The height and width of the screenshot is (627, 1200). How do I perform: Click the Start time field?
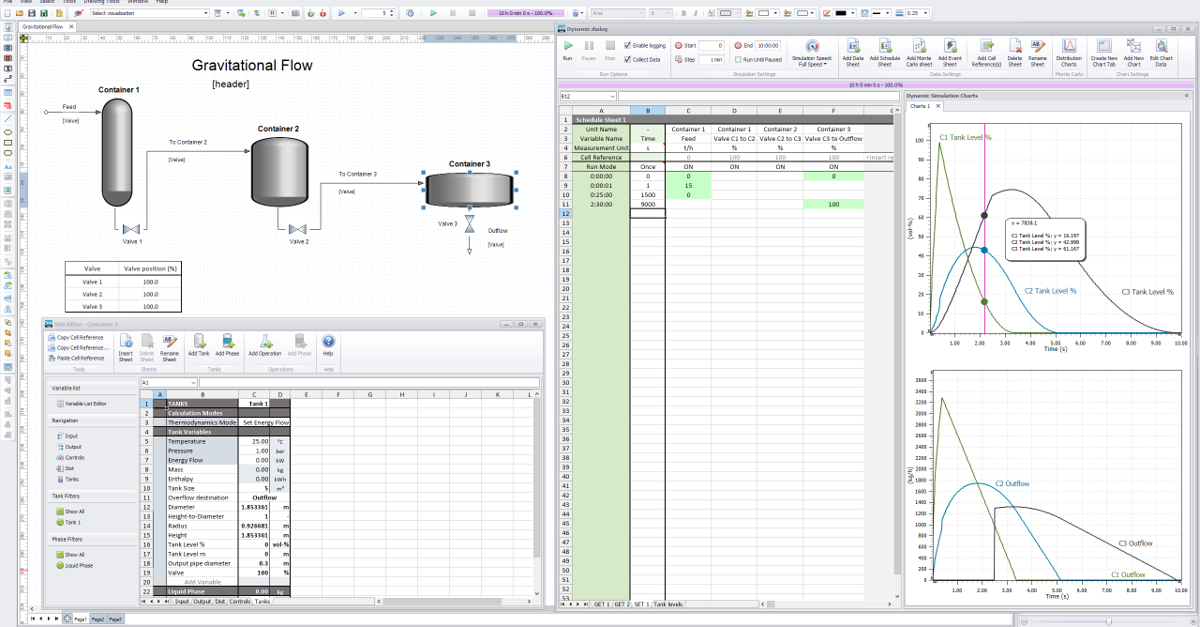[711, 46]
